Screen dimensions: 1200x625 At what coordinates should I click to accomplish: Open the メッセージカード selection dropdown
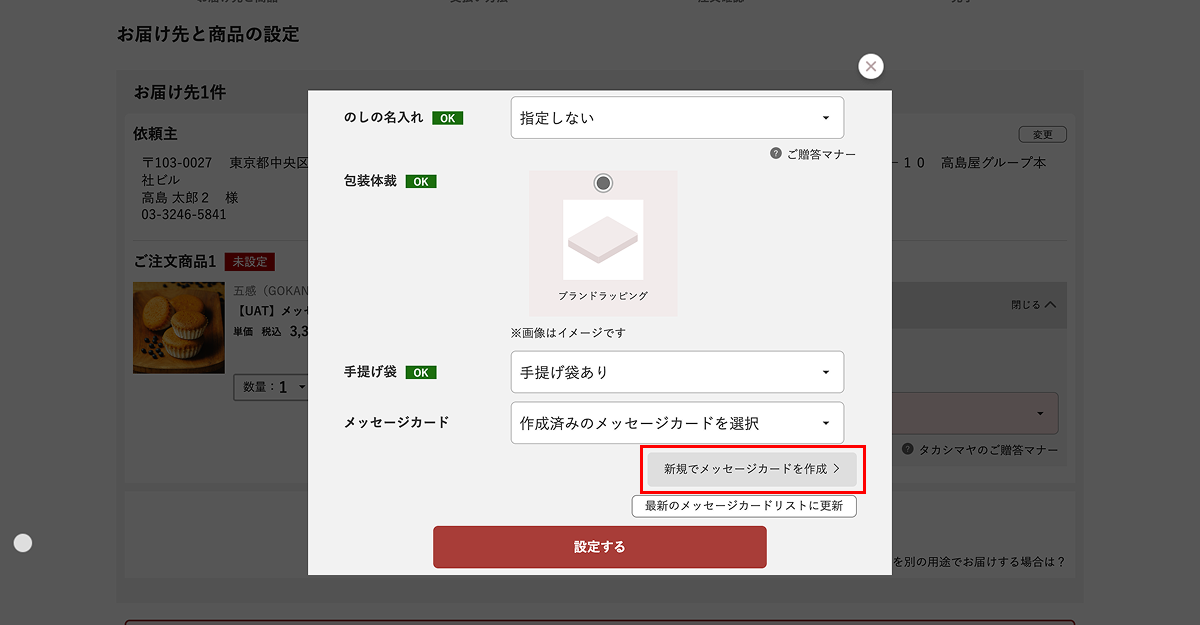[x=677, y=423]
